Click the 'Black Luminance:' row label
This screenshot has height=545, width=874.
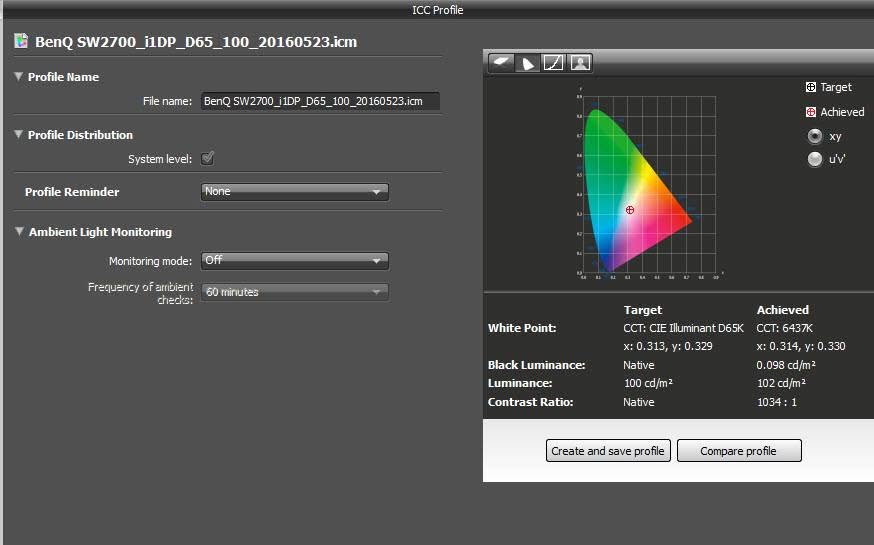tap(536, 365)
